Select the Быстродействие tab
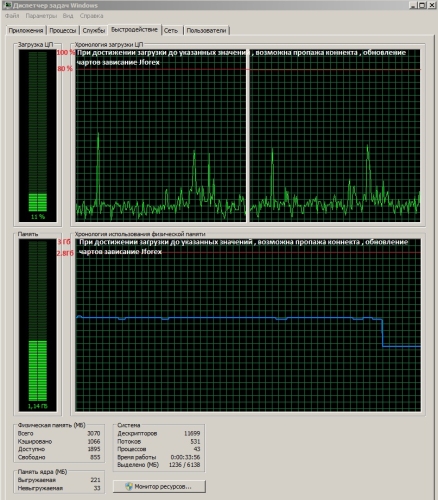This screenshot has height=500, width=438. click(x=134, y=29)
